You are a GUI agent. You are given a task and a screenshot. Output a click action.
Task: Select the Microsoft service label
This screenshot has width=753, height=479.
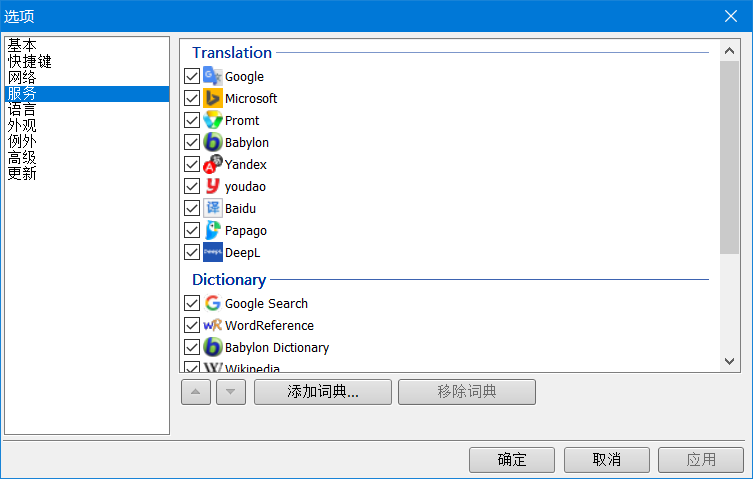(251, 98)
